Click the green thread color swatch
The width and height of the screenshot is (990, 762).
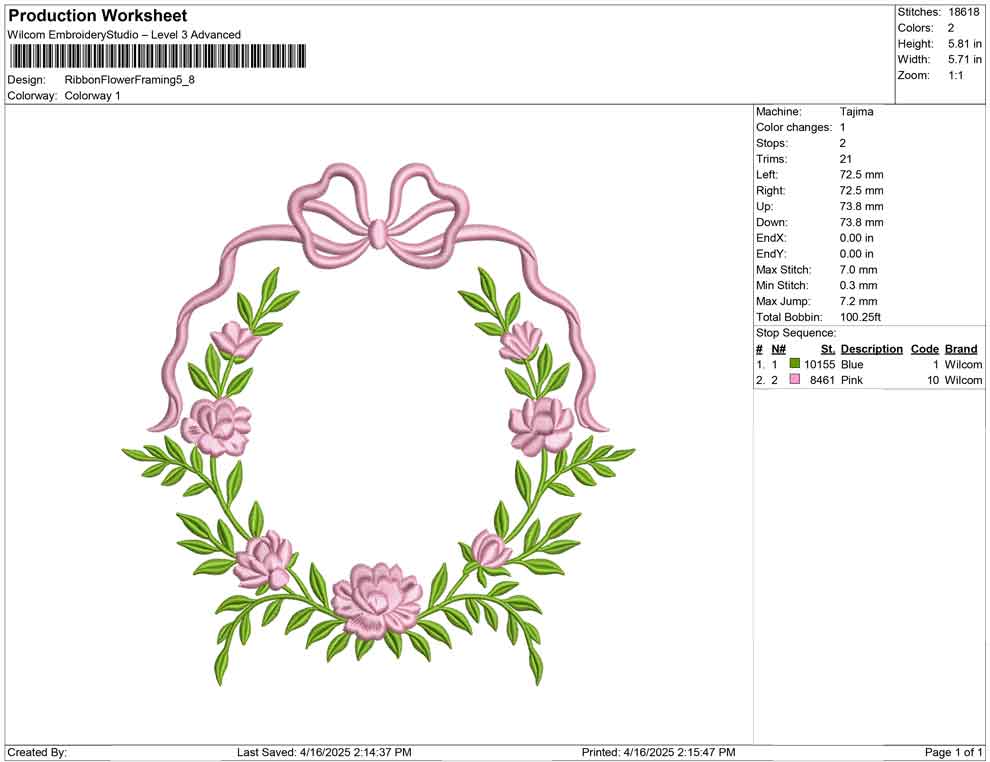(795, 365)
